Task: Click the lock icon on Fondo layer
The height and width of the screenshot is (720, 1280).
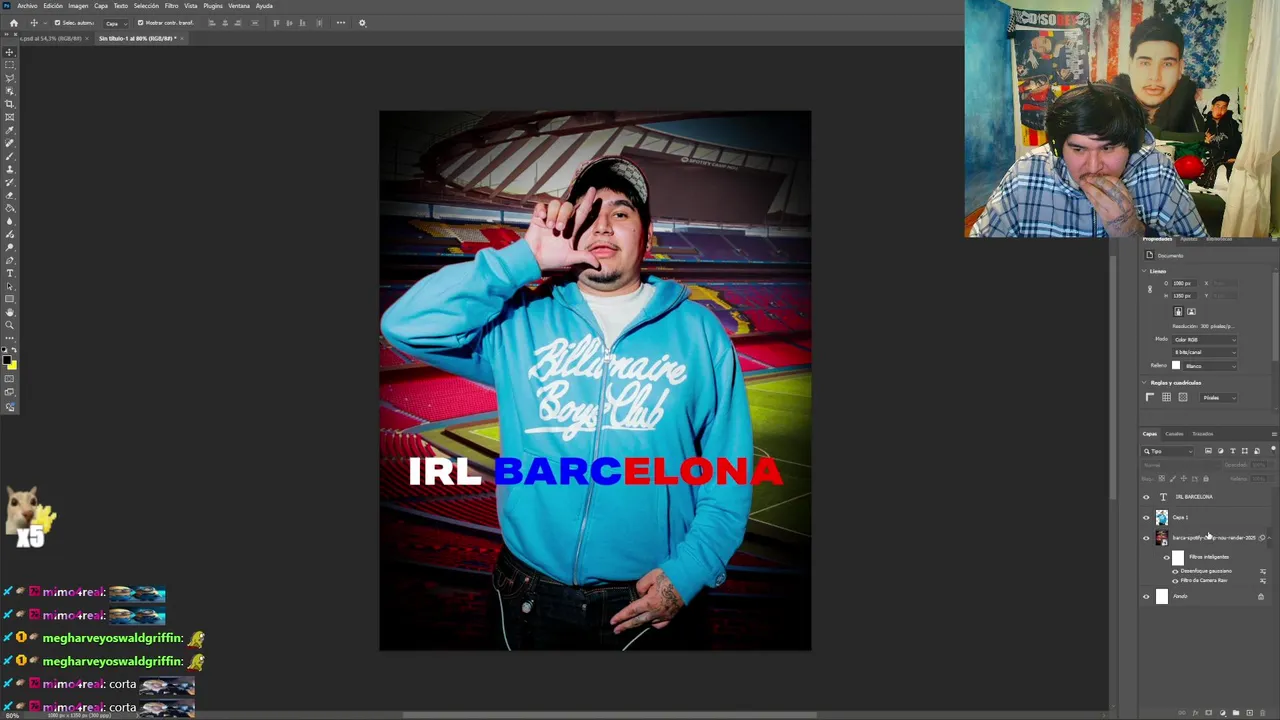Action: (1261, 596)
